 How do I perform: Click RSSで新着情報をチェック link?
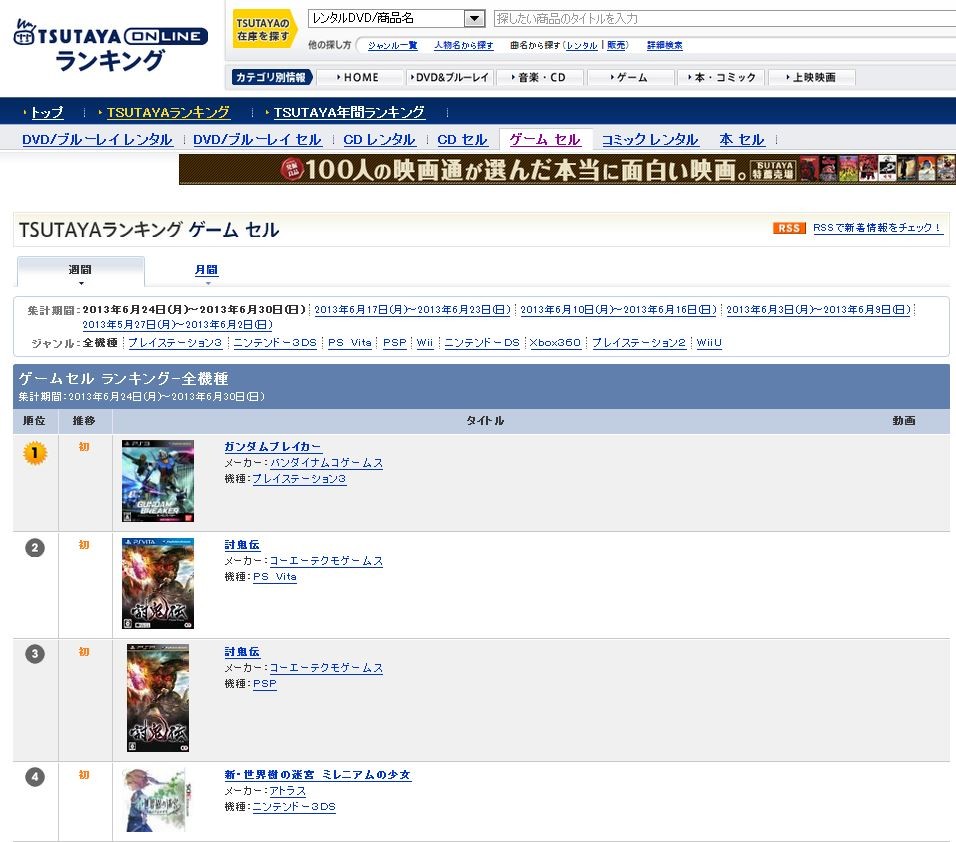(x=877, y=227)
